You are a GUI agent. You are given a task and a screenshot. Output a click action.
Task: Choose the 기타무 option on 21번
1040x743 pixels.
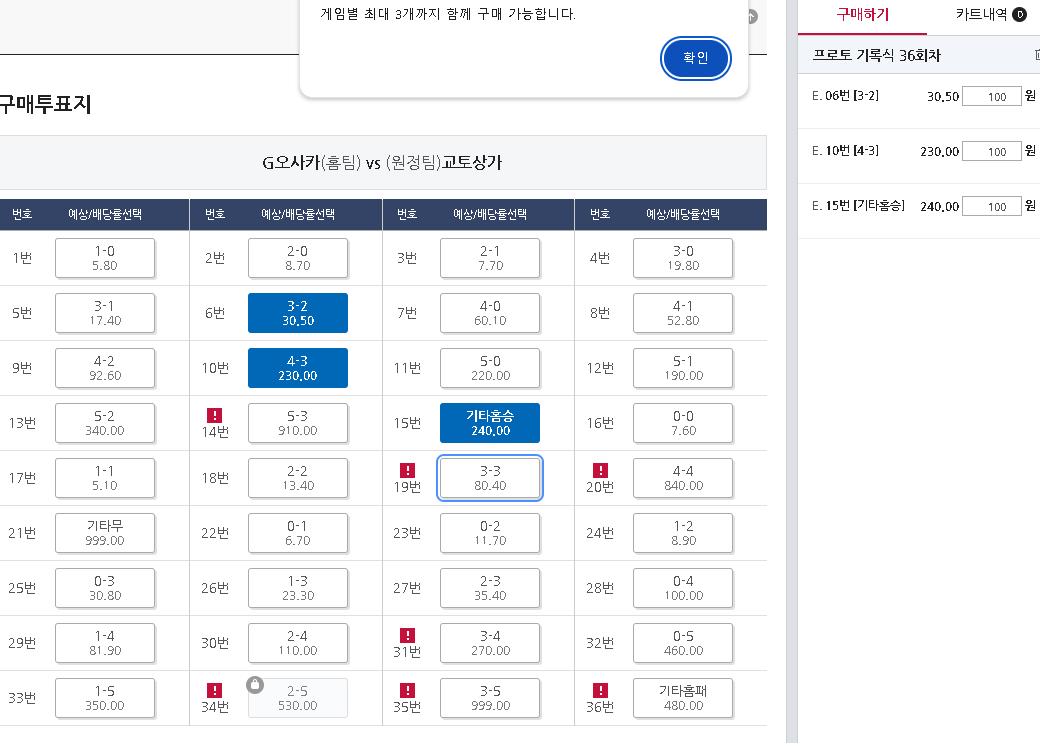tap(104, 533)
